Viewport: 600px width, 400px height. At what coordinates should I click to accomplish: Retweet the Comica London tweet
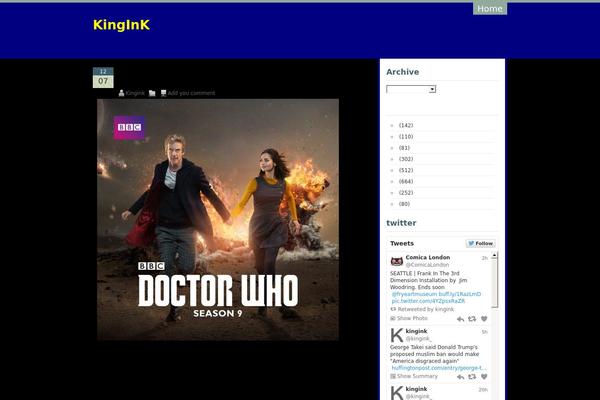pos(472,319)
